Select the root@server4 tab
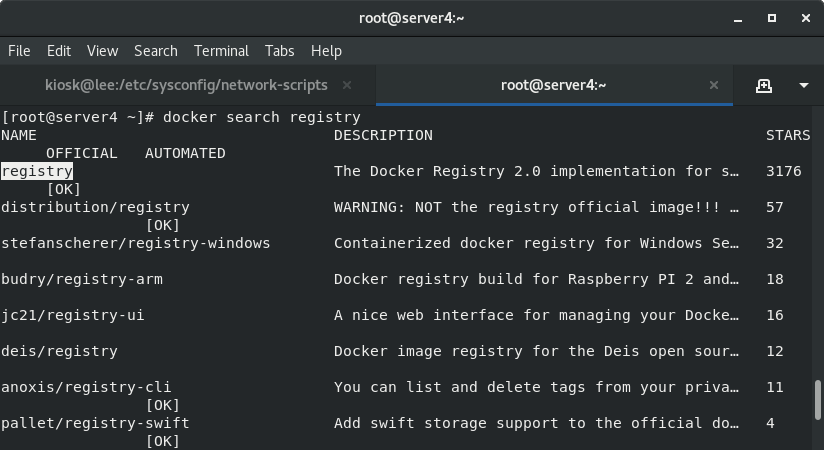824x450 pixels. pos(553,85)
